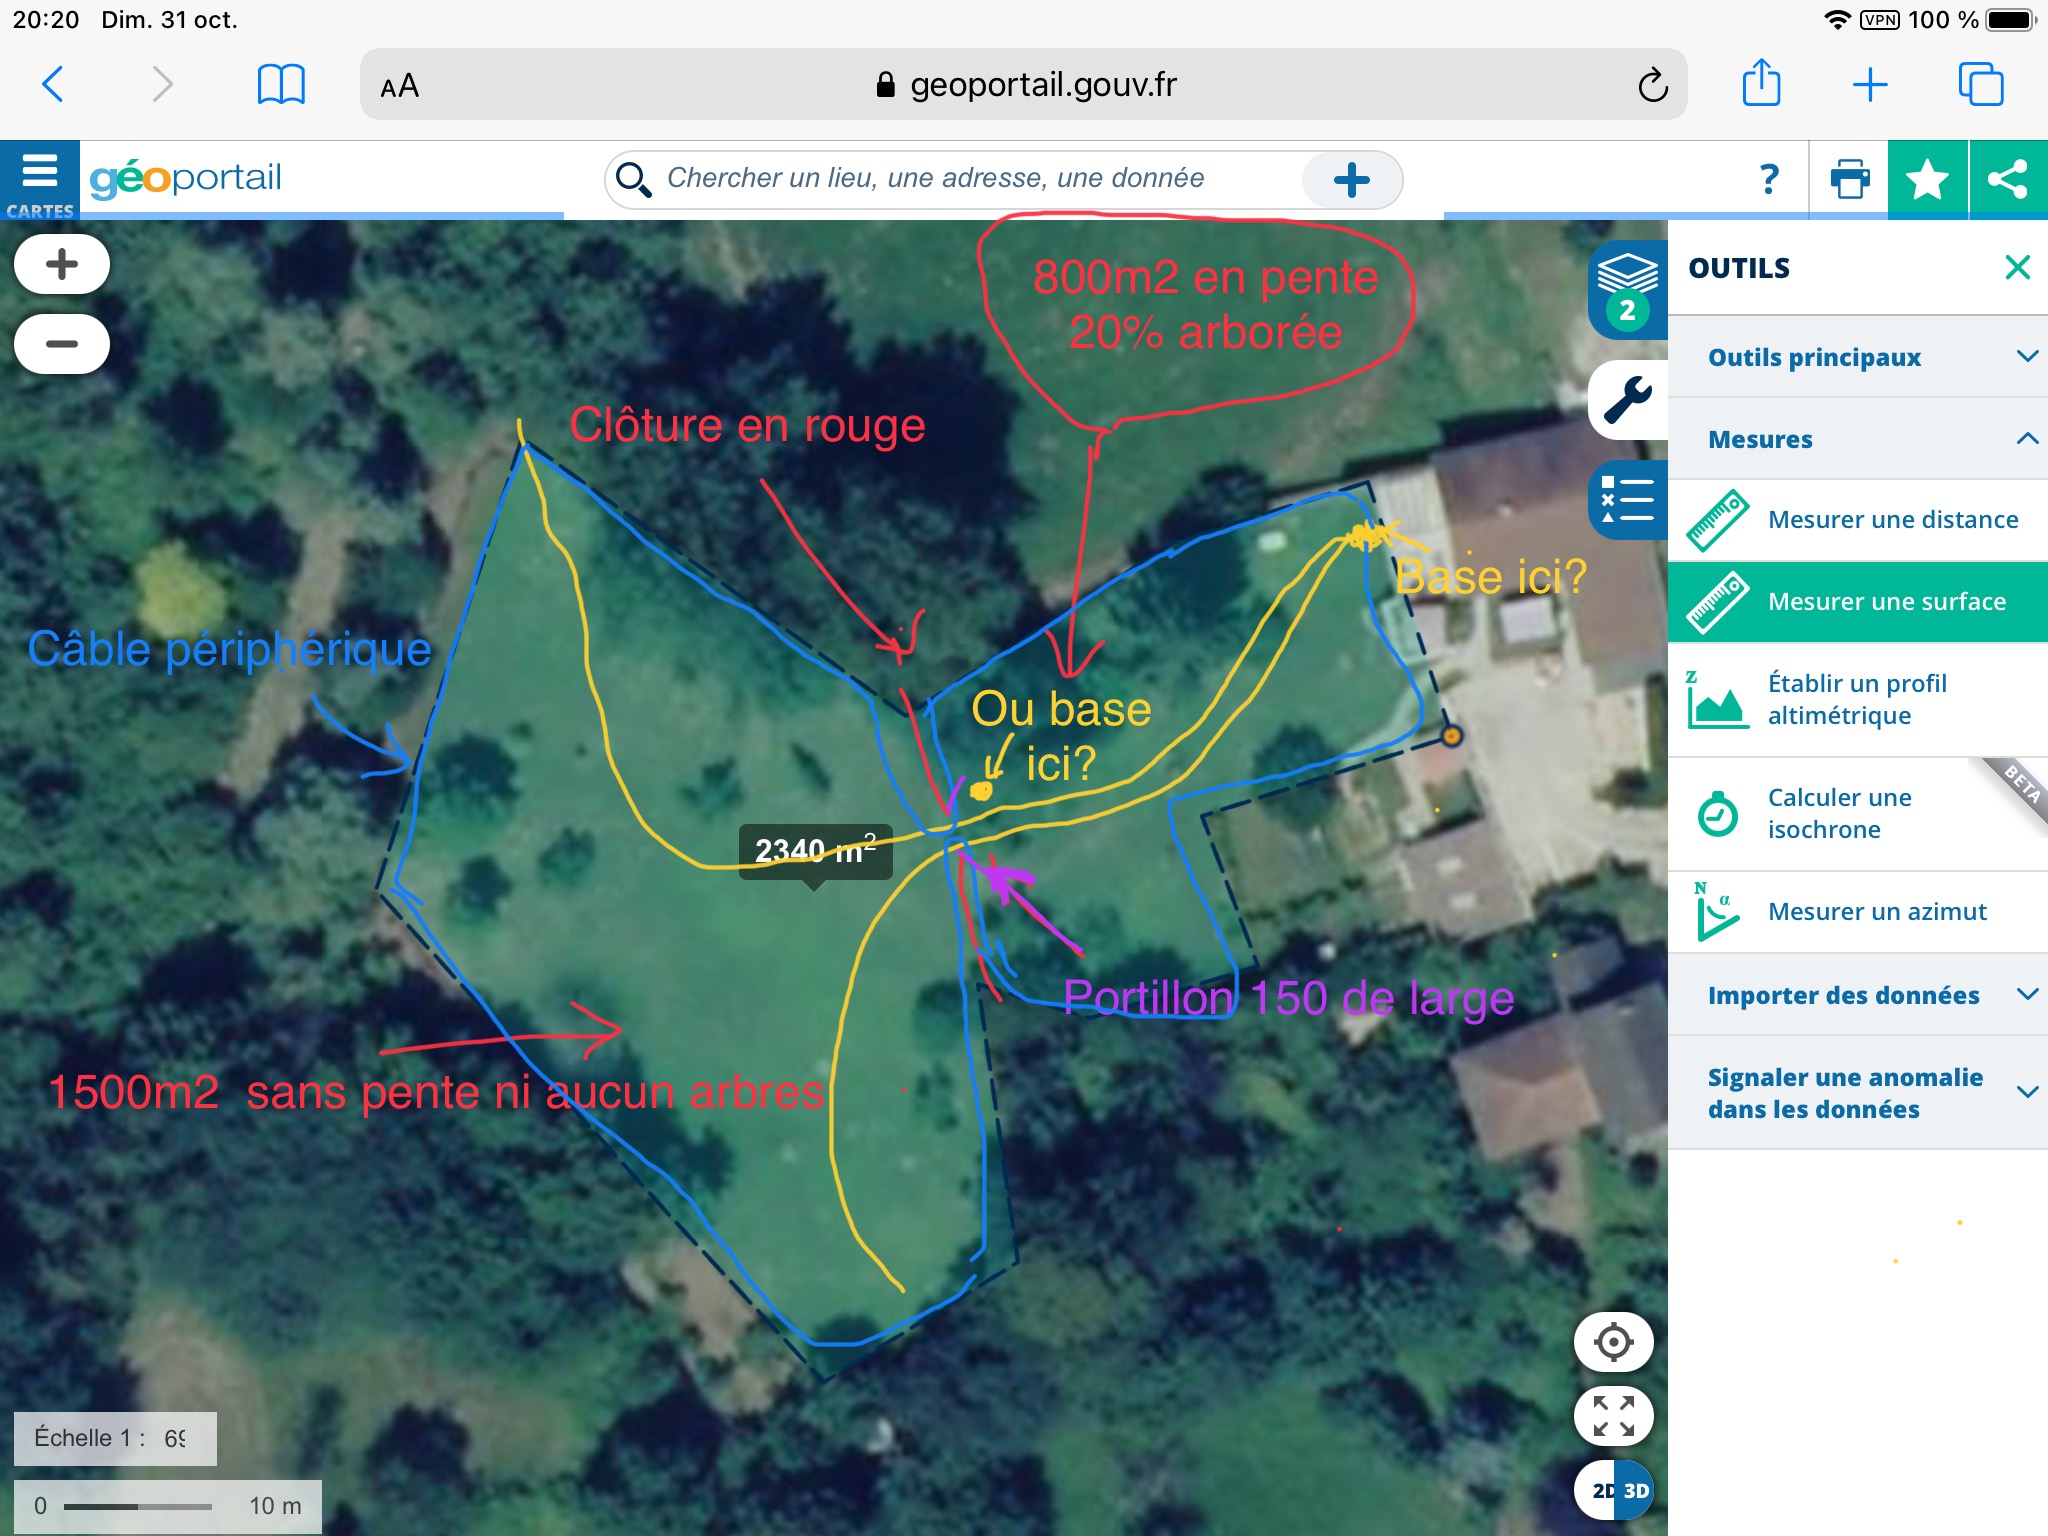2048x1536 pixels.
Task: Select Établir un profil altimétrique
Action: [x=1858, y=700]
